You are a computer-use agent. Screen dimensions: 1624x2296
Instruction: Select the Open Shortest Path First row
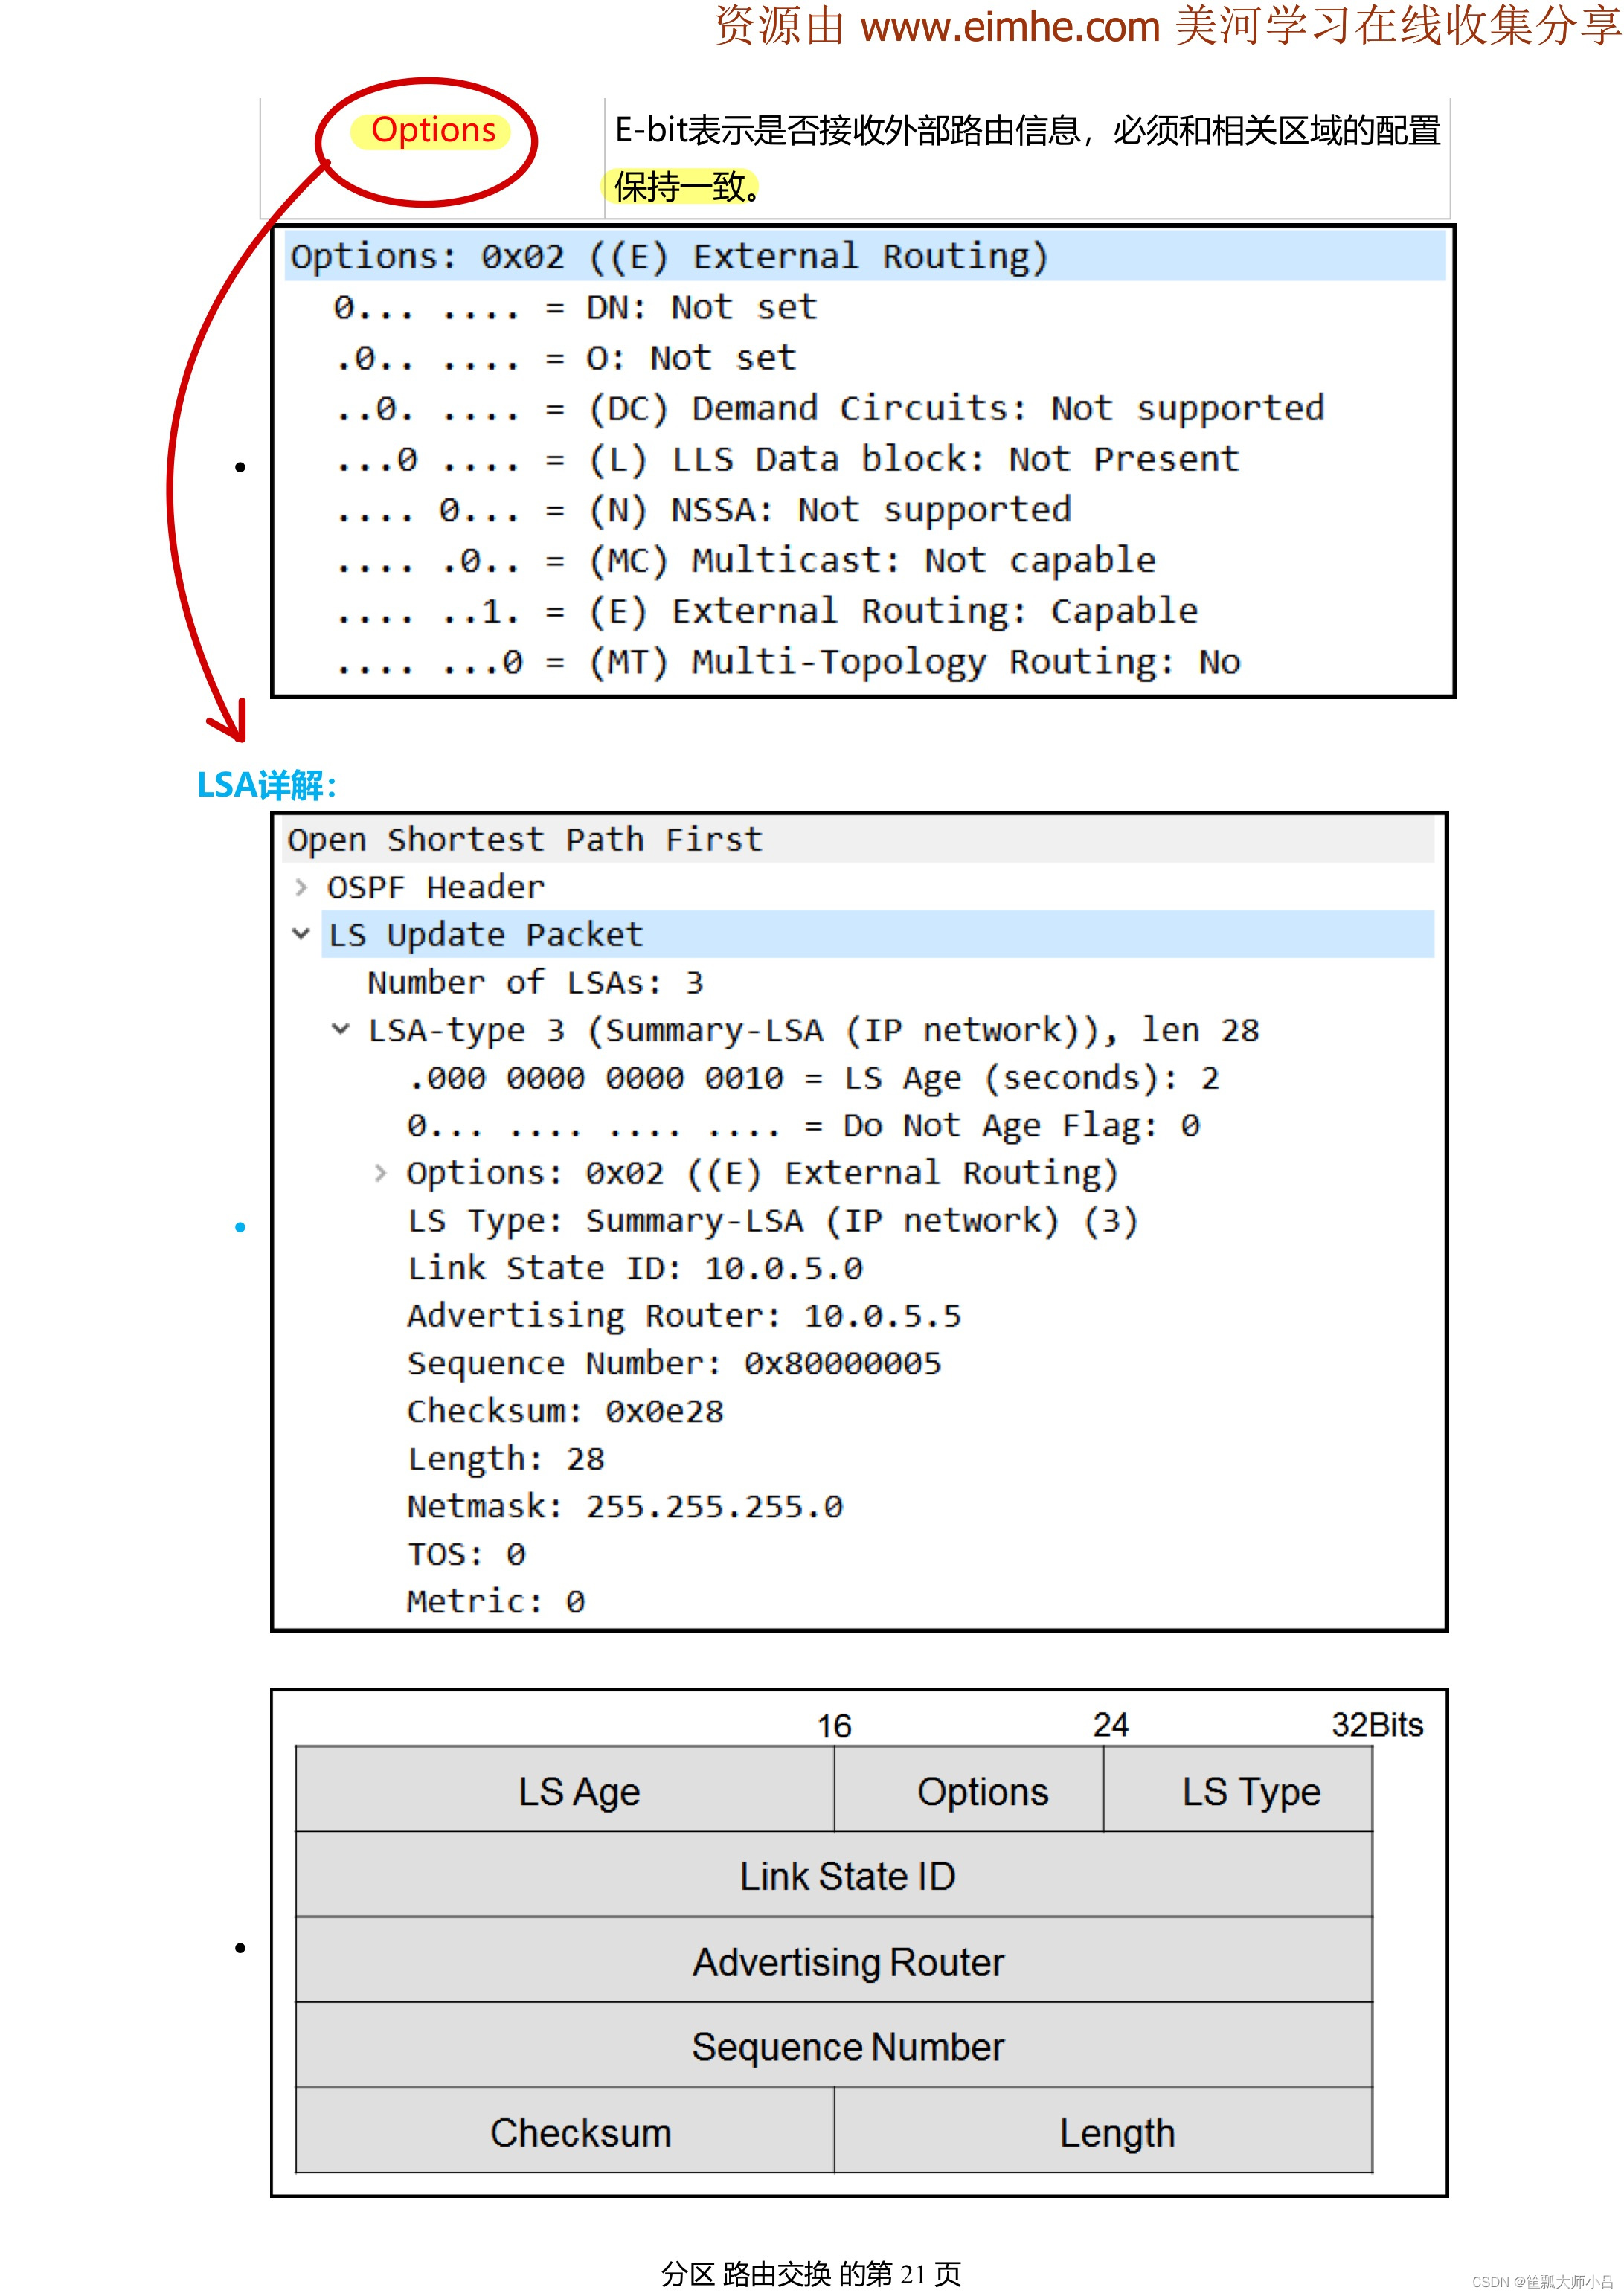[524, 839]
